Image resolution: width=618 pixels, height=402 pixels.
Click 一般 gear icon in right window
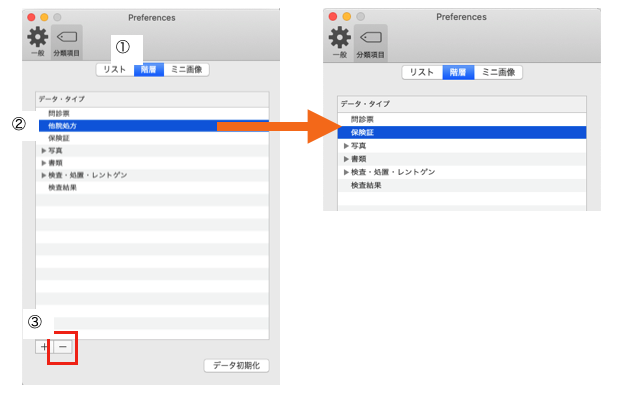point(341,42)
